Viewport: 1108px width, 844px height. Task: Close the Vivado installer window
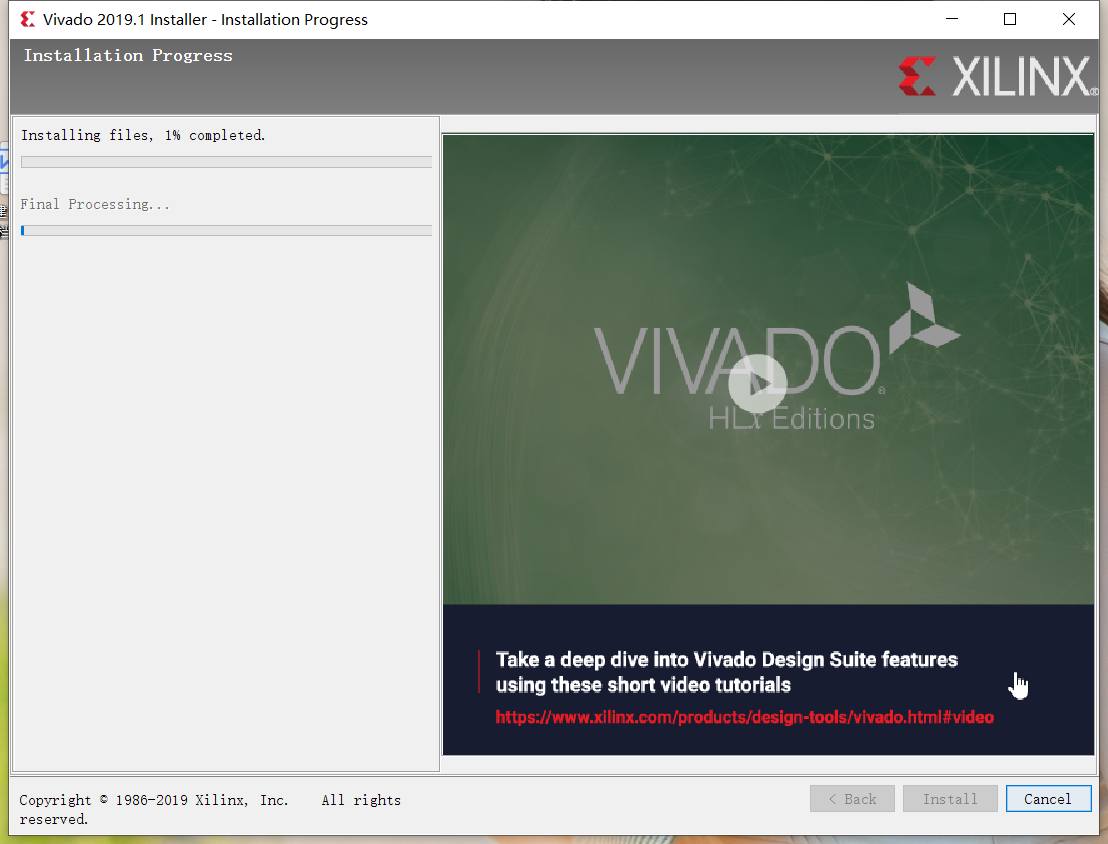[1068, 19]
